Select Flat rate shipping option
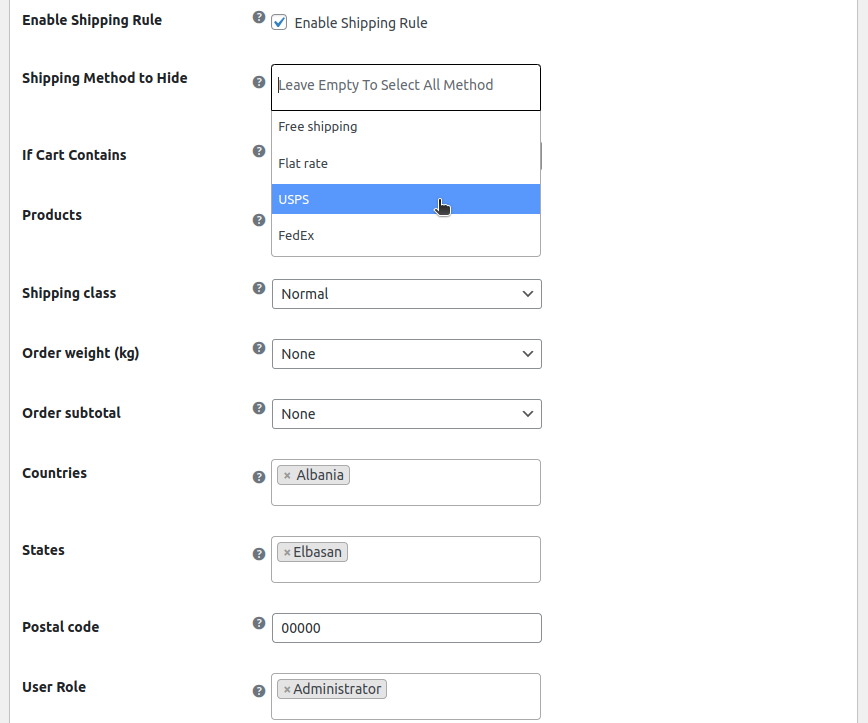 point(406,163)
